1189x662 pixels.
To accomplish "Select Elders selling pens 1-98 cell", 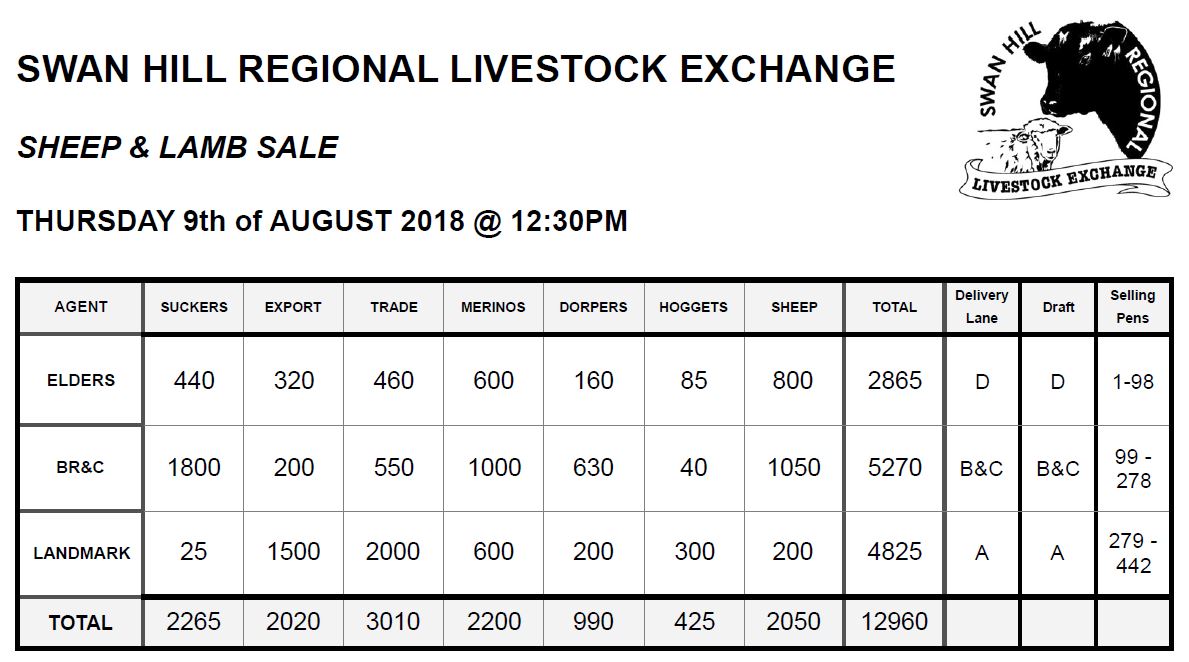I will tap(1133, 381).
